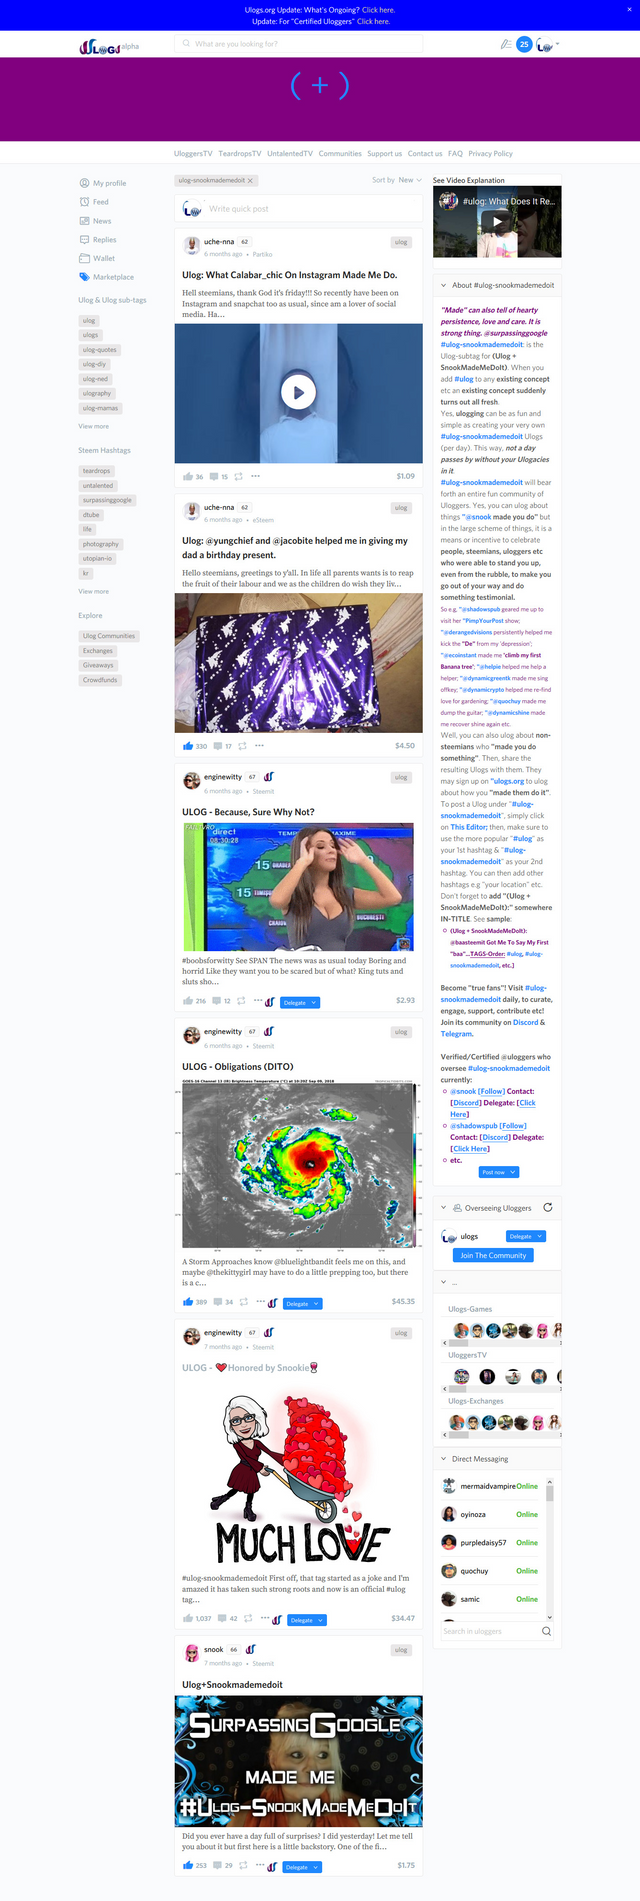The image size is (640, 1901).
Task: Open more options on the Calabar_chic post
Action: click(256, 476)
